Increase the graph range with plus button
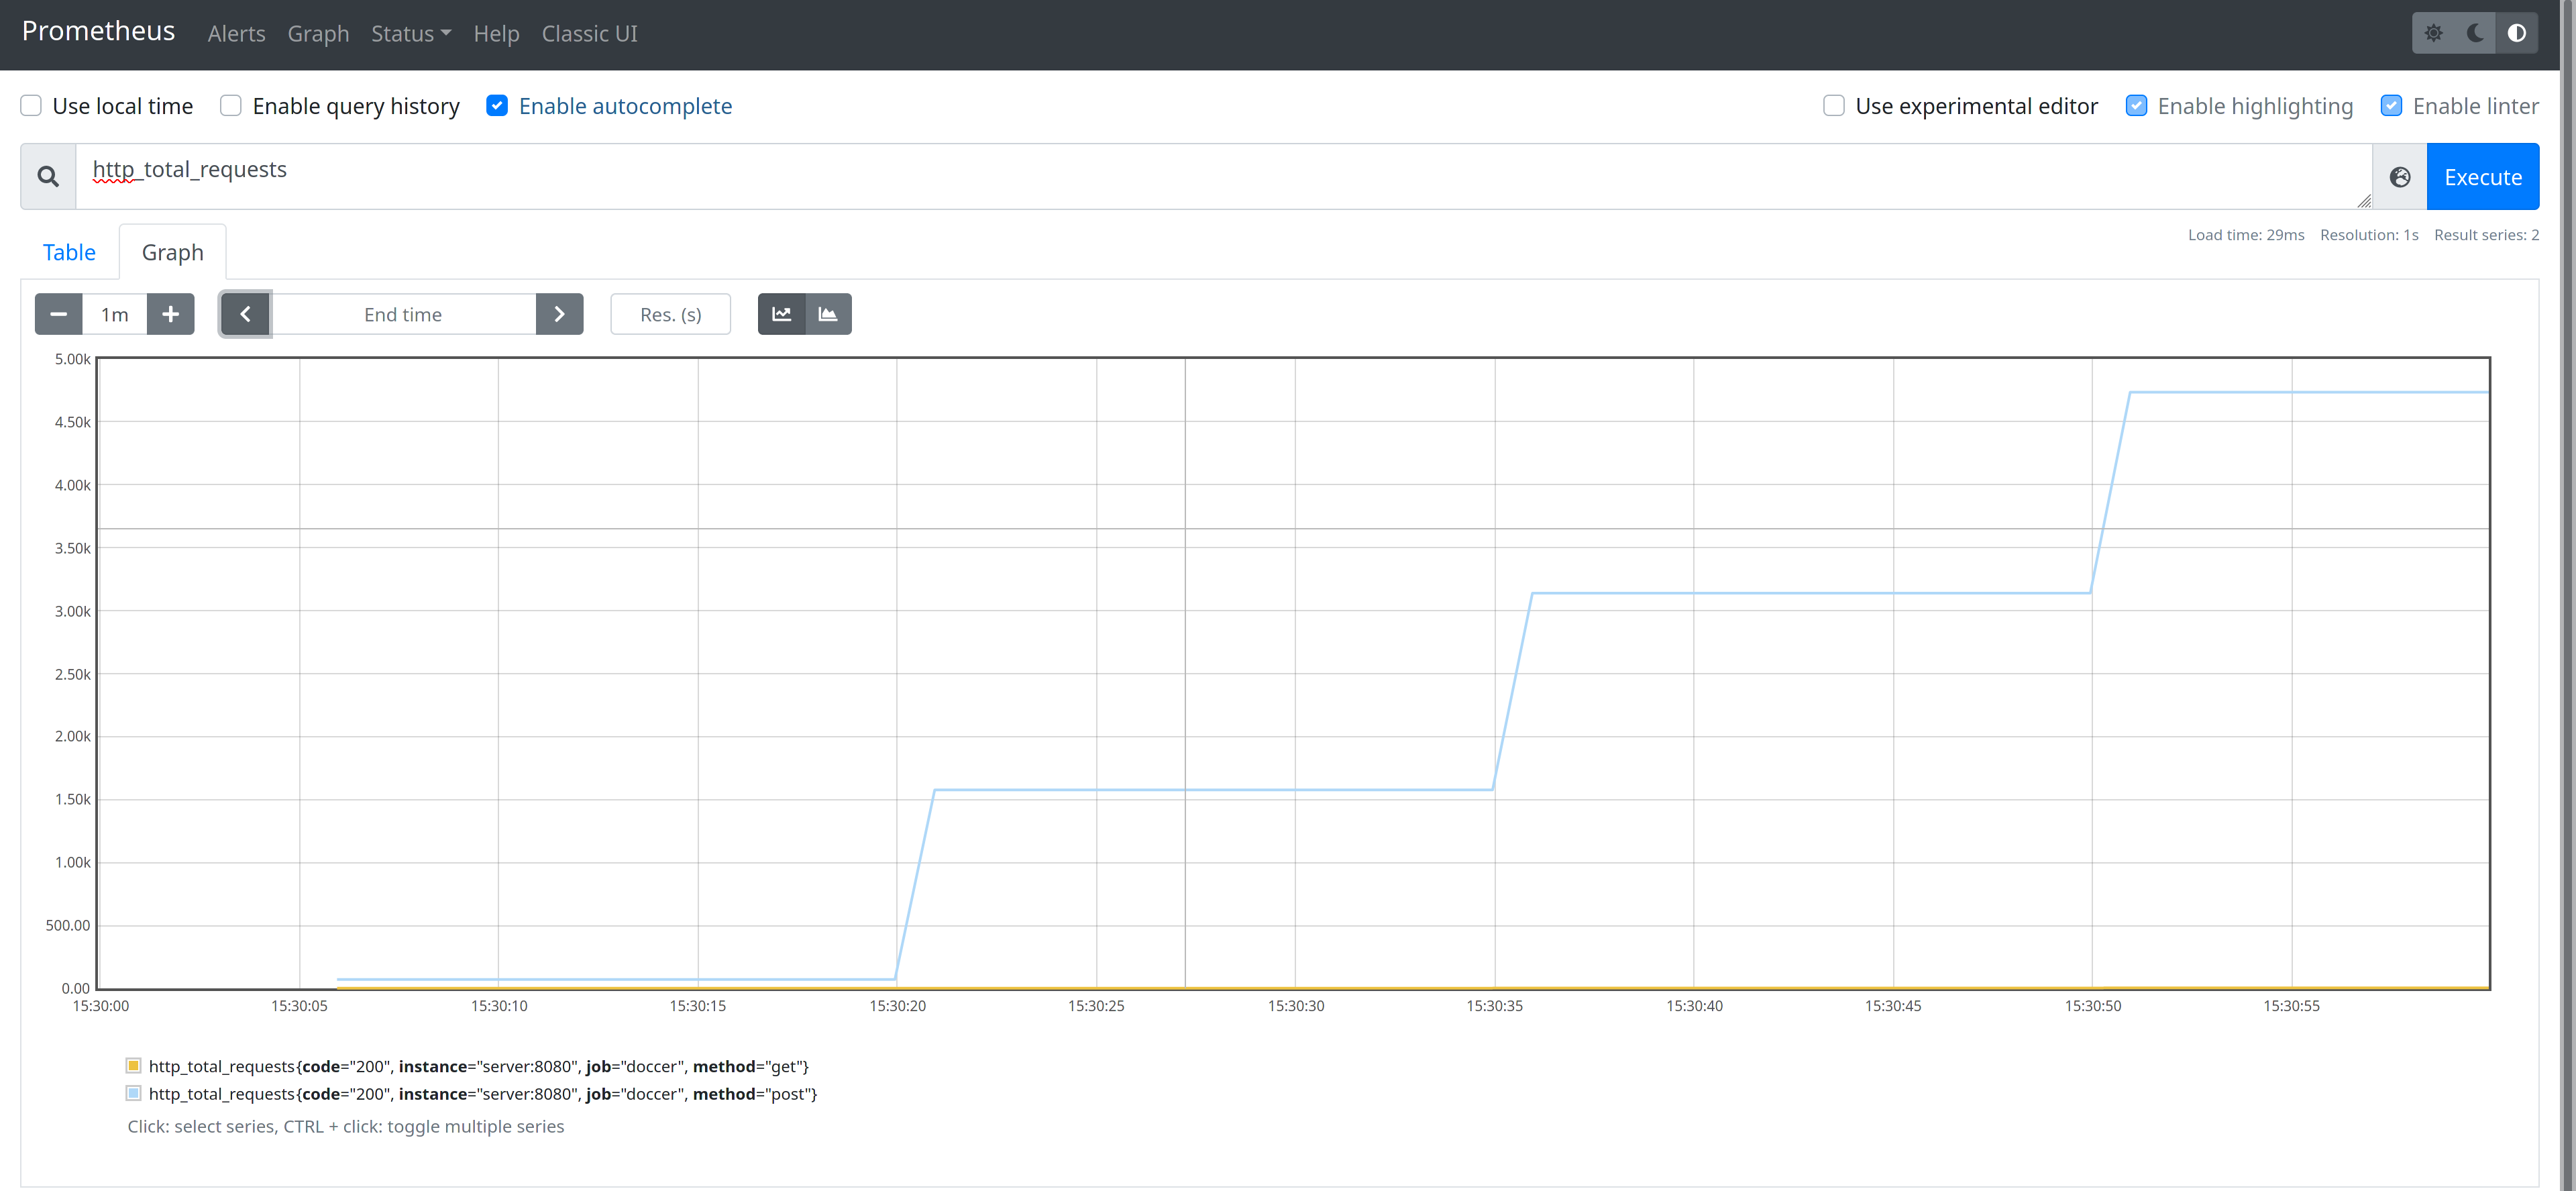Viewport: 2576px width, 1191px height. (x=171, y=314)
